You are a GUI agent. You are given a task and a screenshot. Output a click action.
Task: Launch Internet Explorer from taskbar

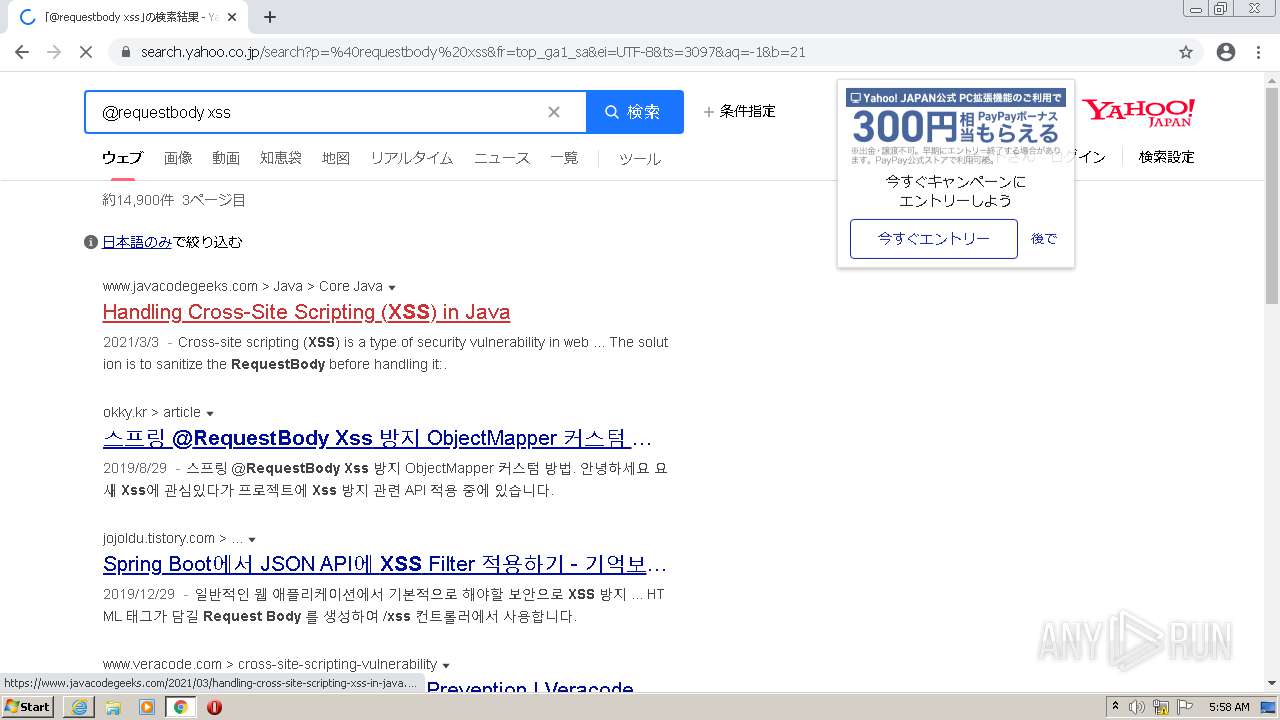click(79, 707)
